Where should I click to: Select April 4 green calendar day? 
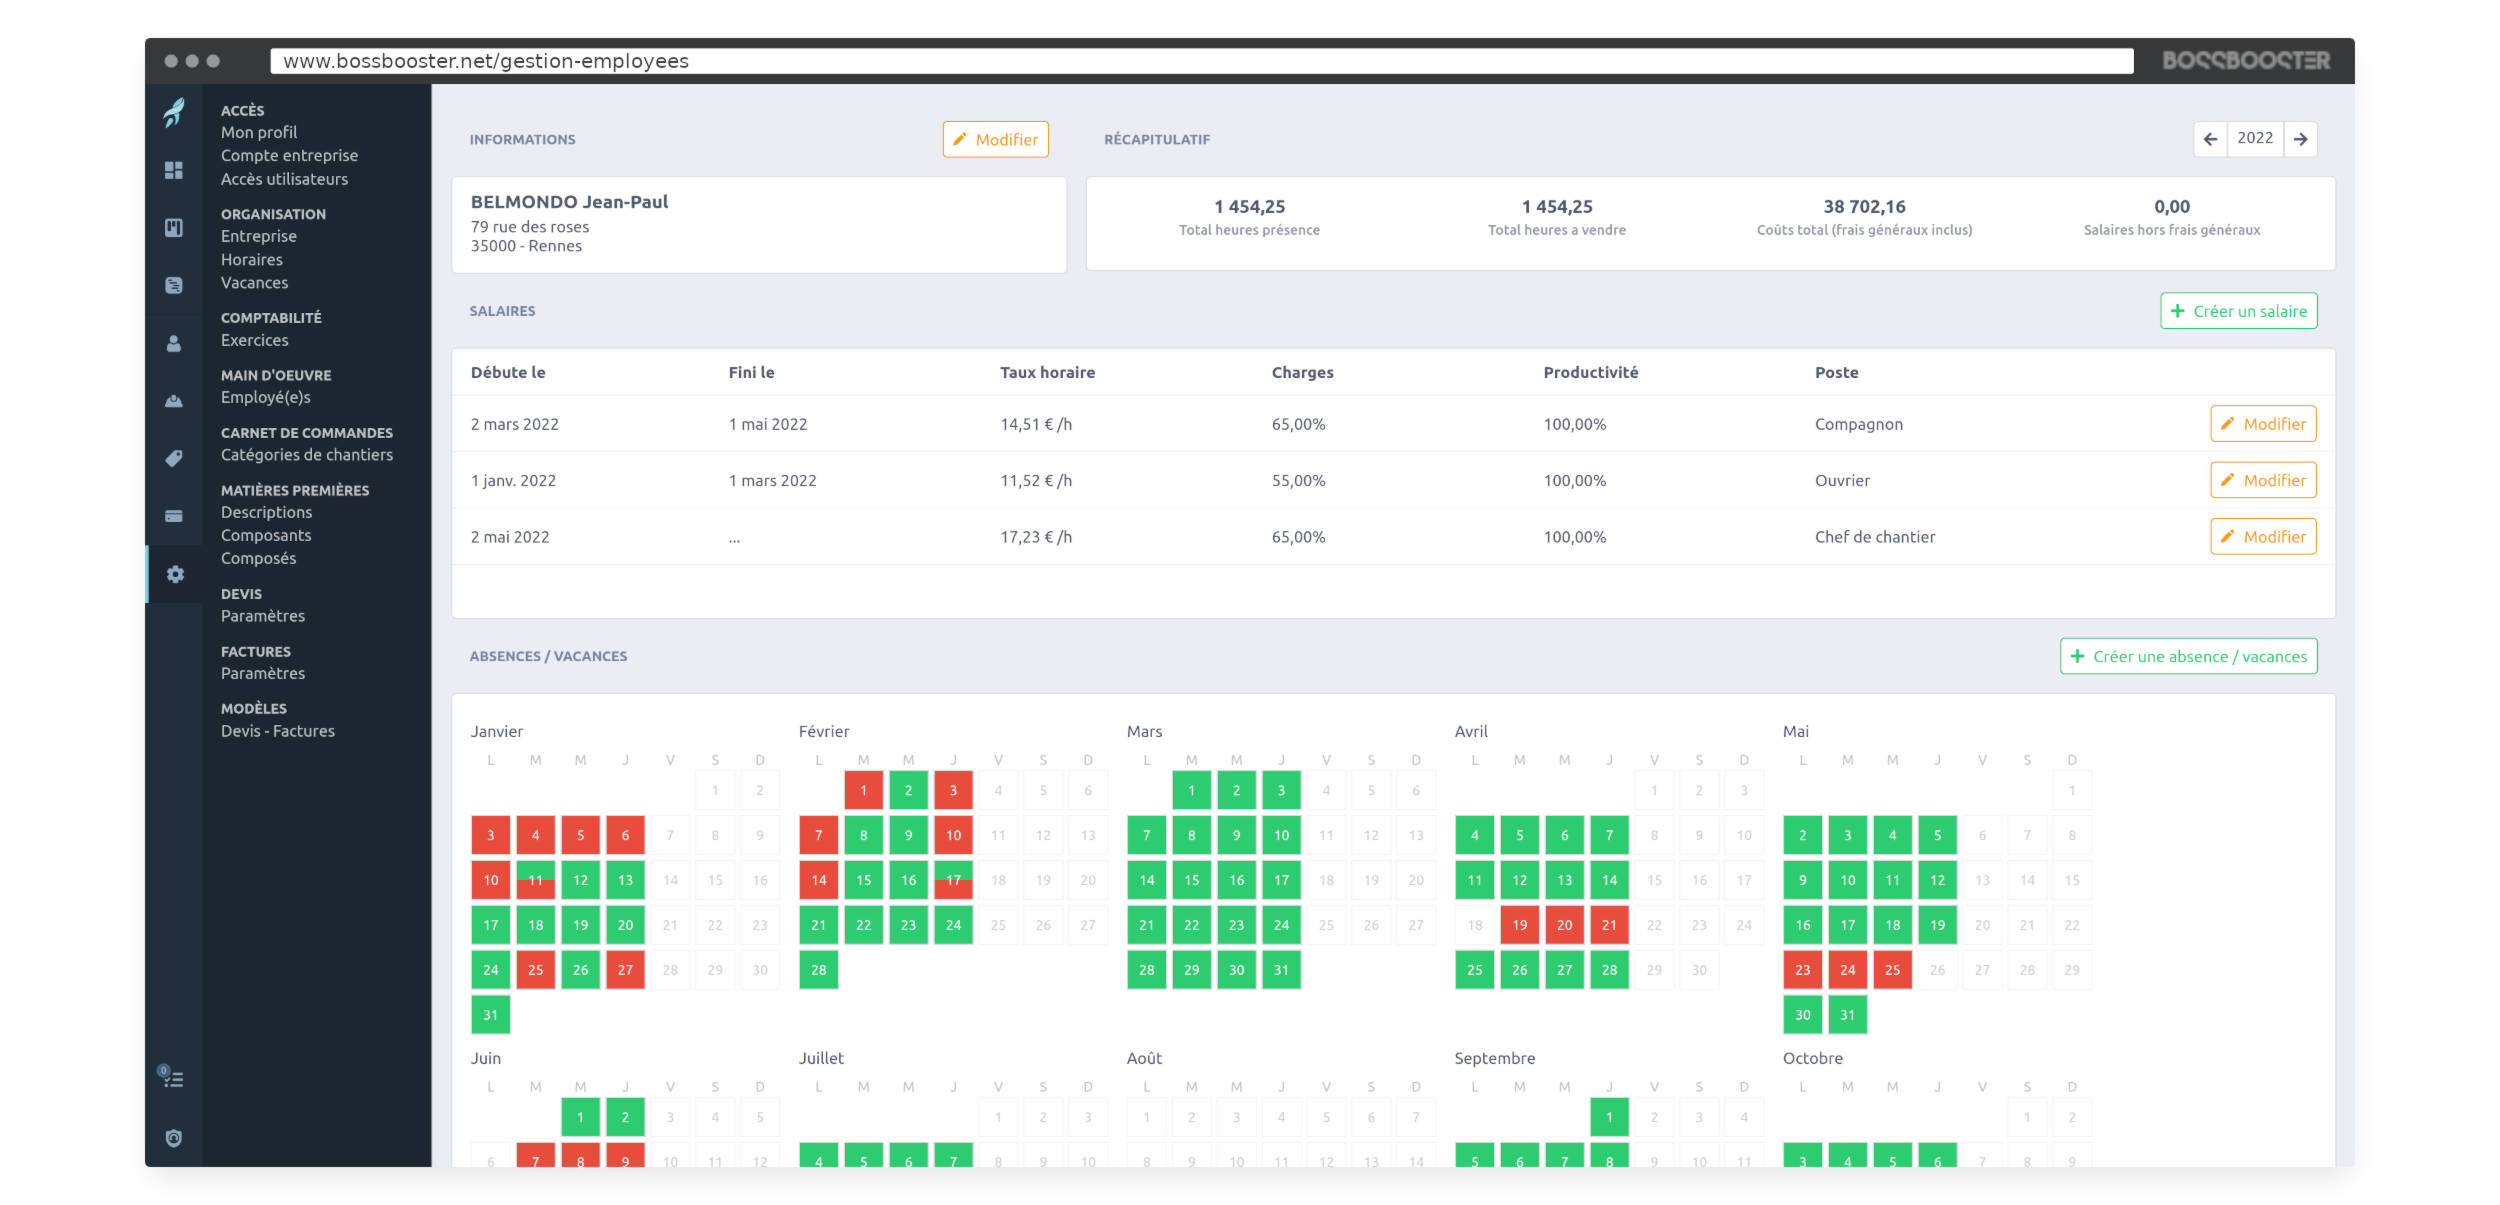pyautogui.click(x=1475, y=835)
